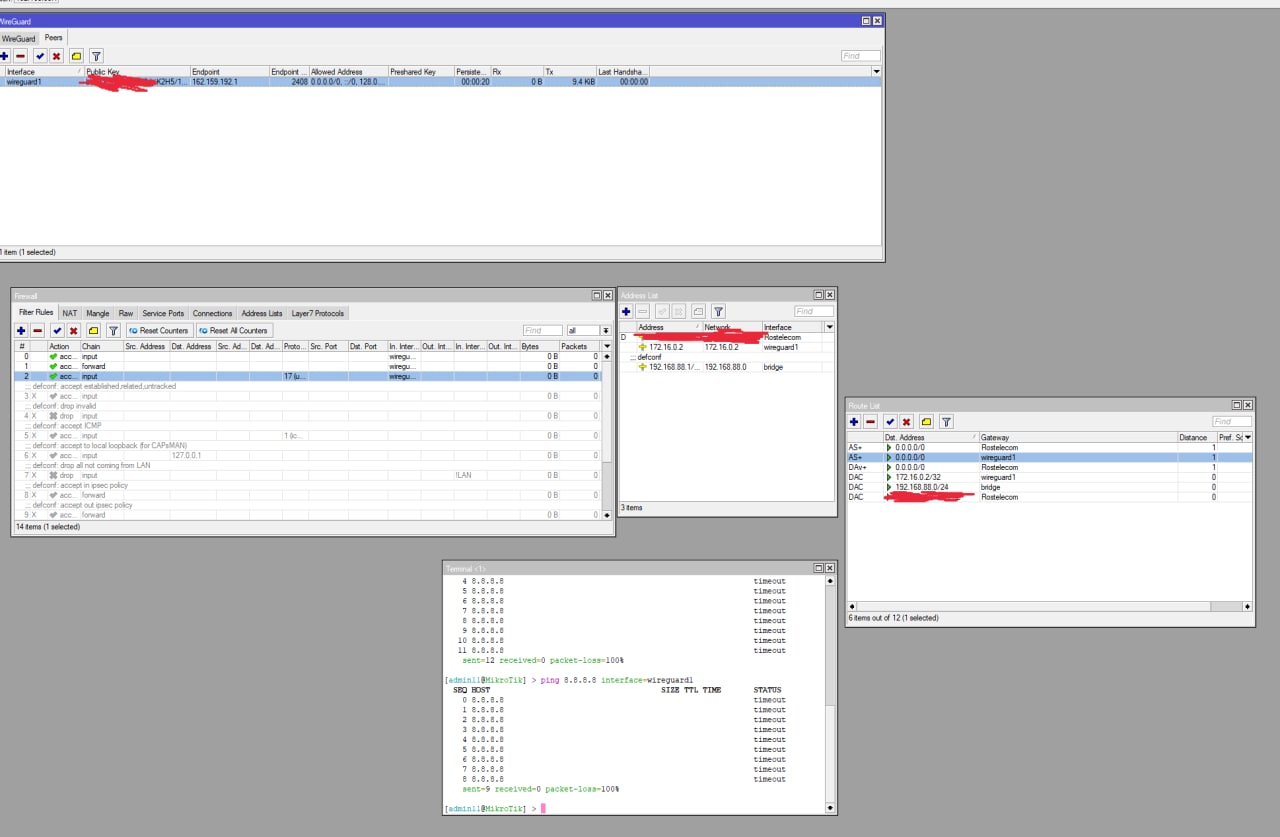Click Route List horizontal scrollbar right arrow

[1246, 606]
